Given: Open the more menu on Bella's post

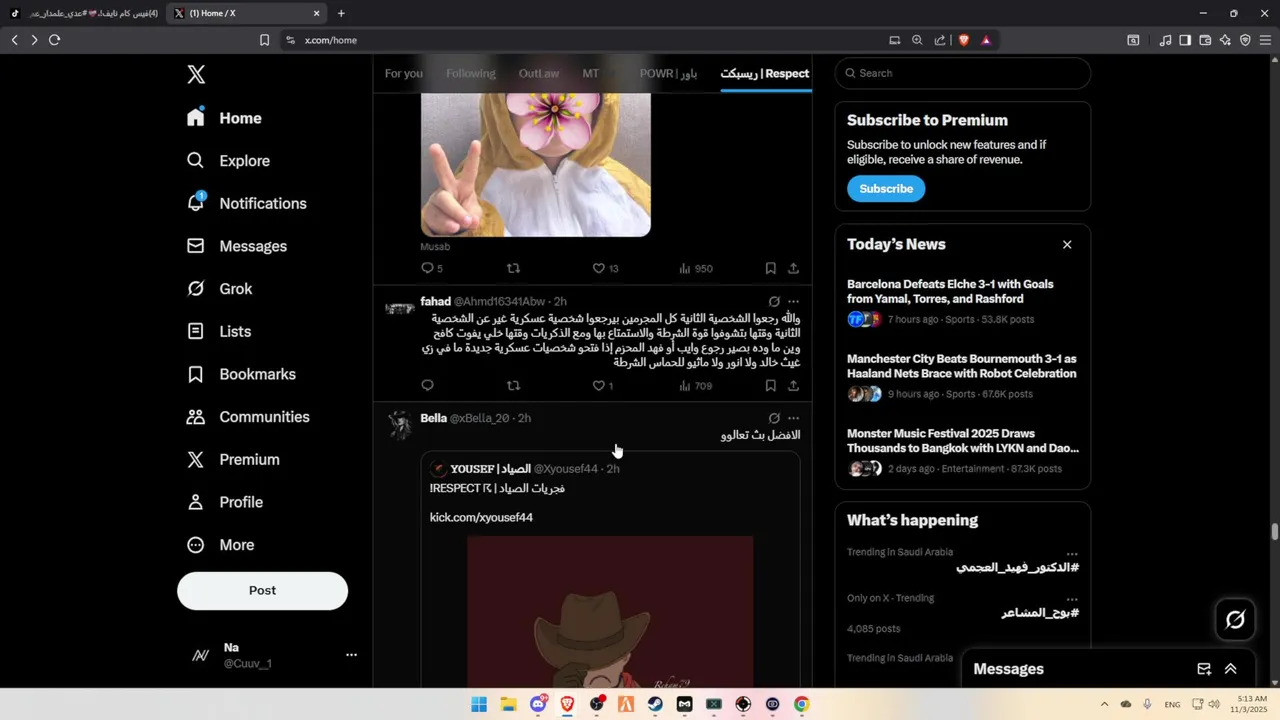Looking at the screenshot, I should coord(793,418).
